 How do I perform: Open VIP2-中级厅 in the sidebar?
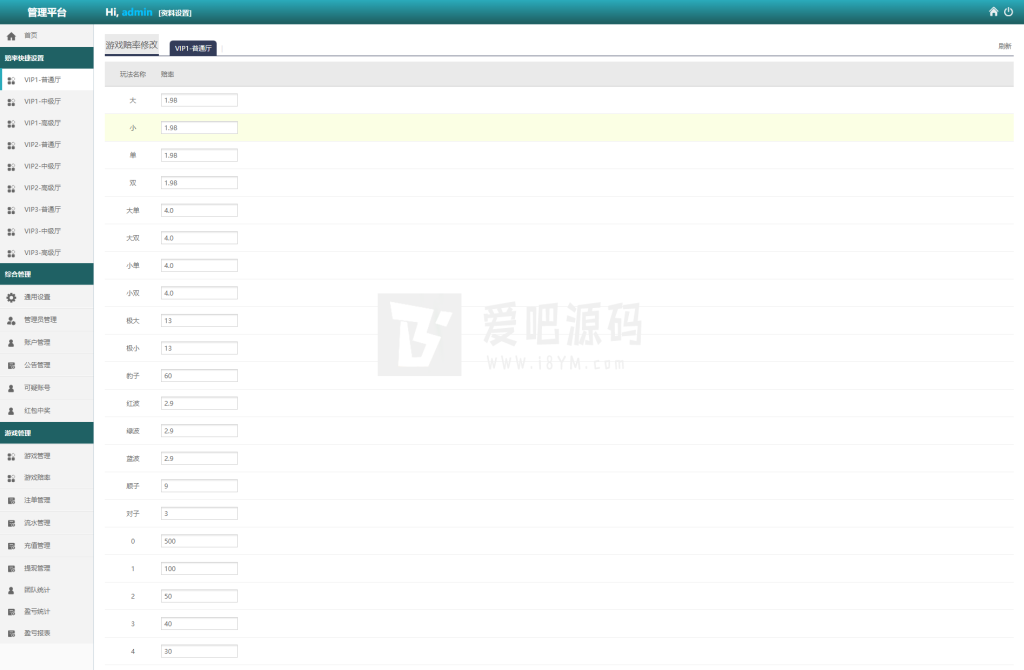(46, 166)
